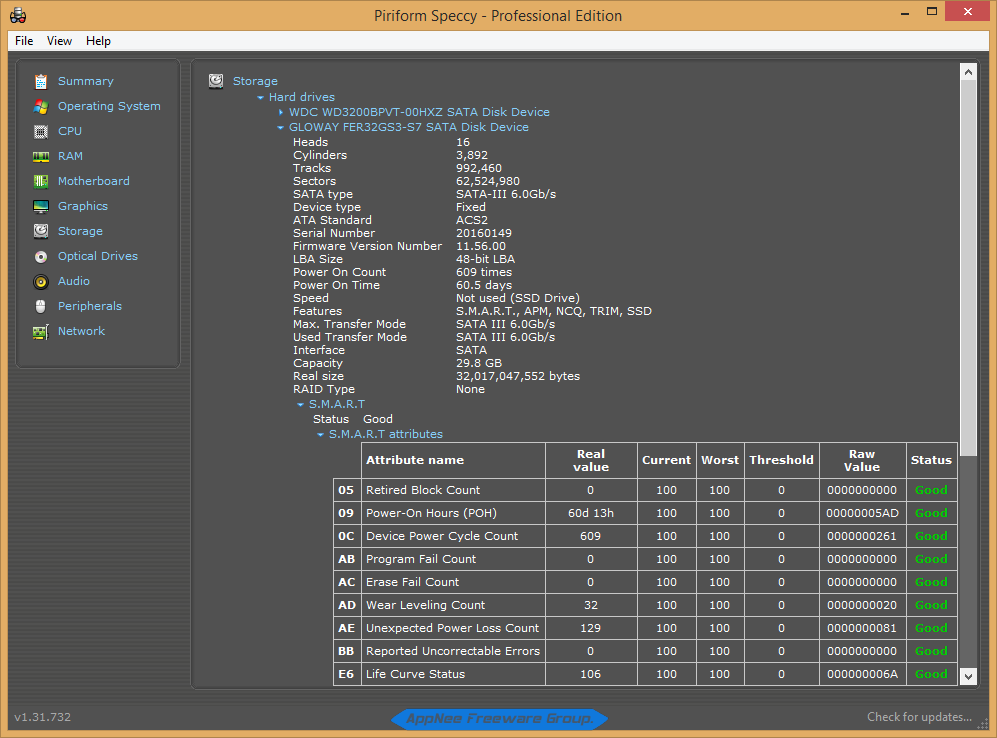The height and width of the screenshot is (738, 997).
Task: Go to the Summary section
Action: pos(86,81)
